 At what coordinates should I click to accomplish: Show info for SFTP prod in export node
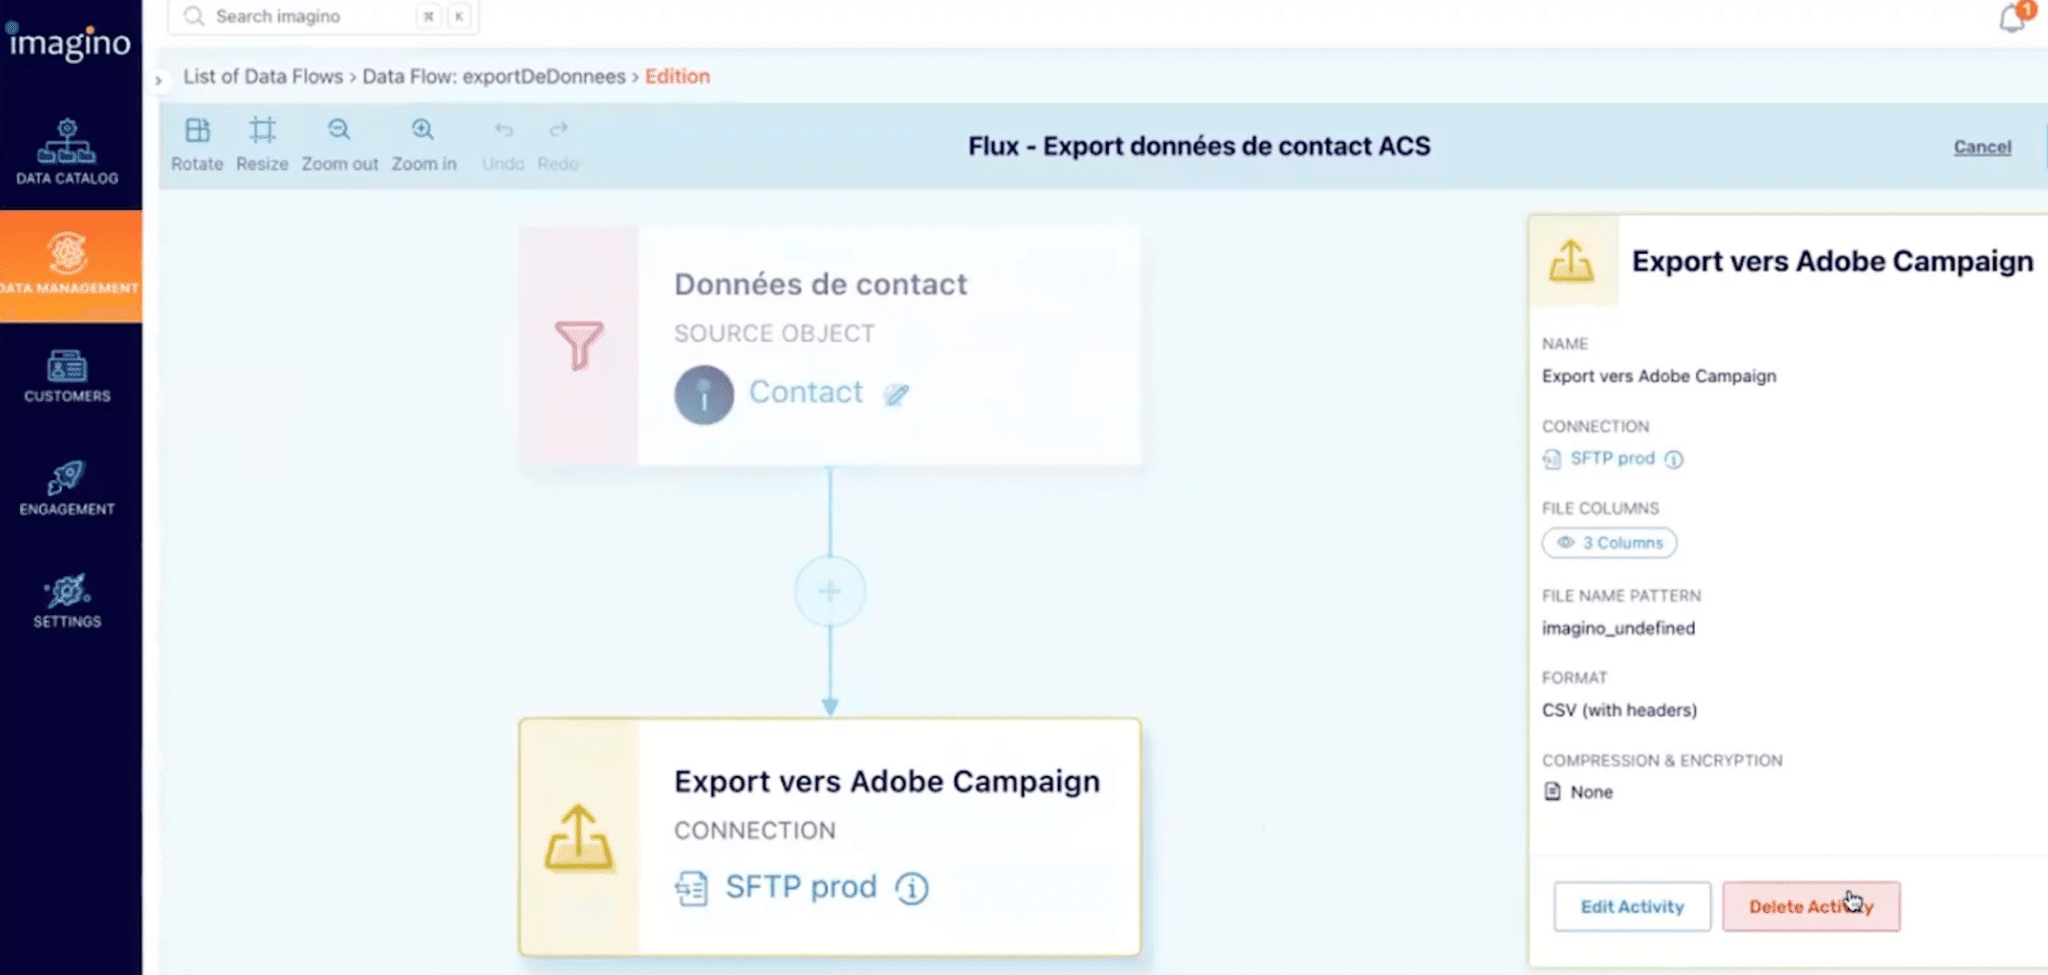[912, 888]
